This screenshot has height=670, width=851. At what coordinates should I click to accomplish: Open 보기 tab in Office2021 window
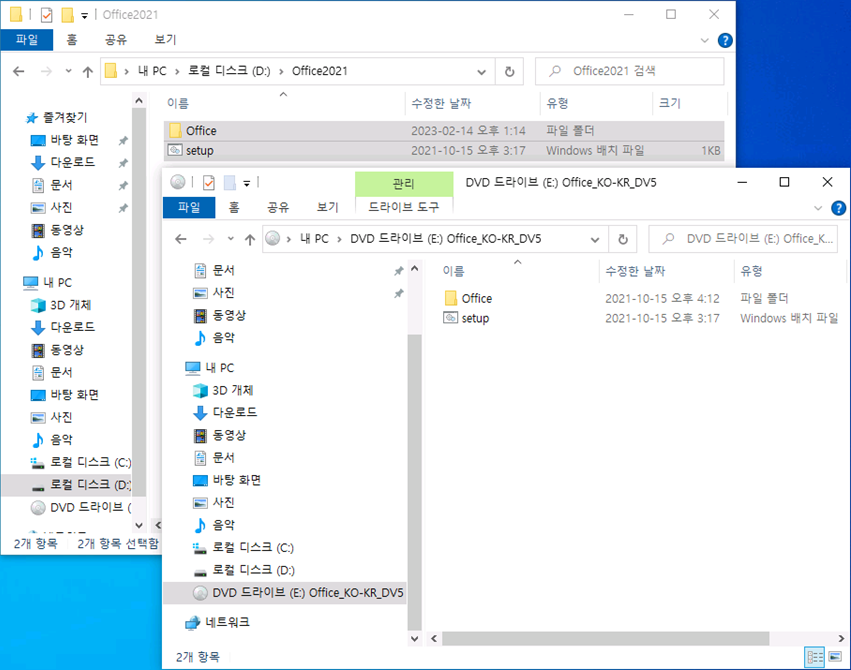[x=165, y=40]
